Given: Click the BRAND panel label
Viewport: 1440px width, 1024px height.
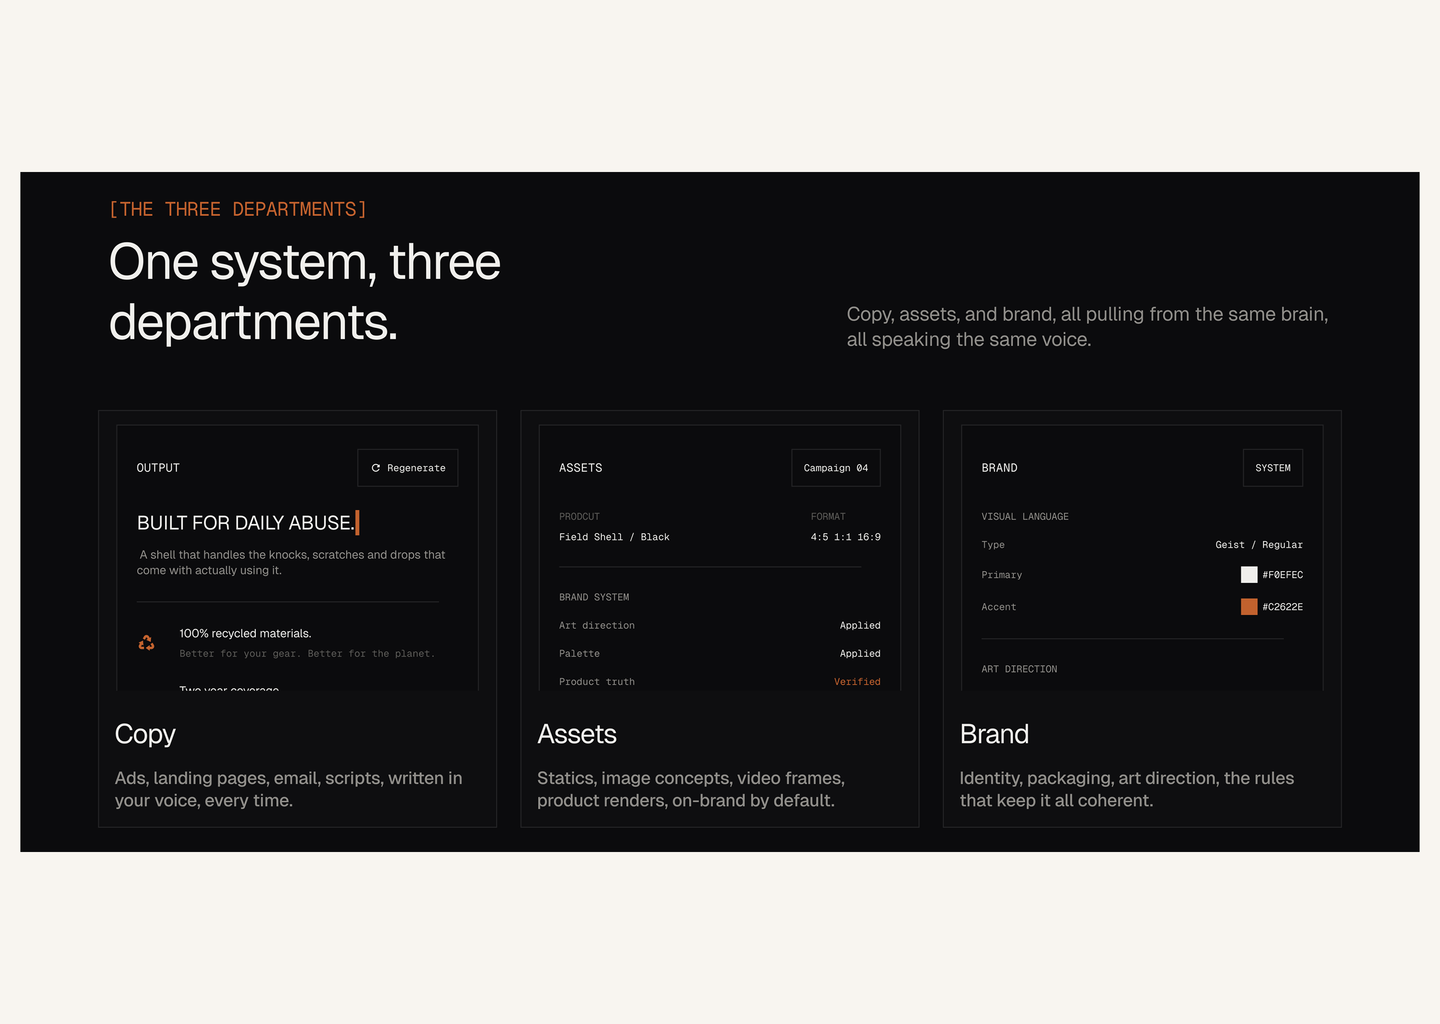Looking at the screenshot, I should [1000, 468].
